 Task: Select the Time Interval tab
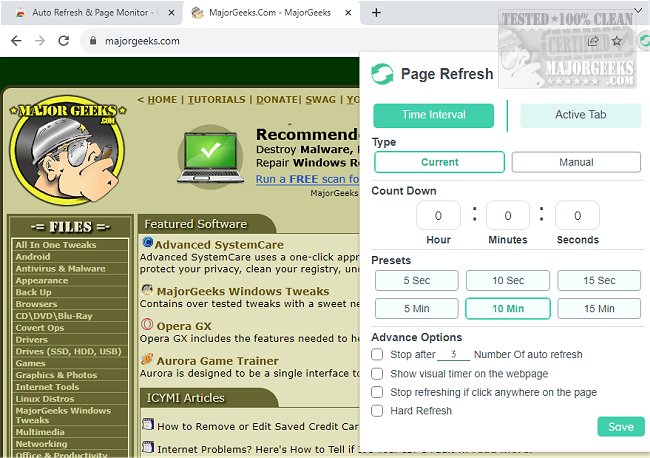point(433,115)
